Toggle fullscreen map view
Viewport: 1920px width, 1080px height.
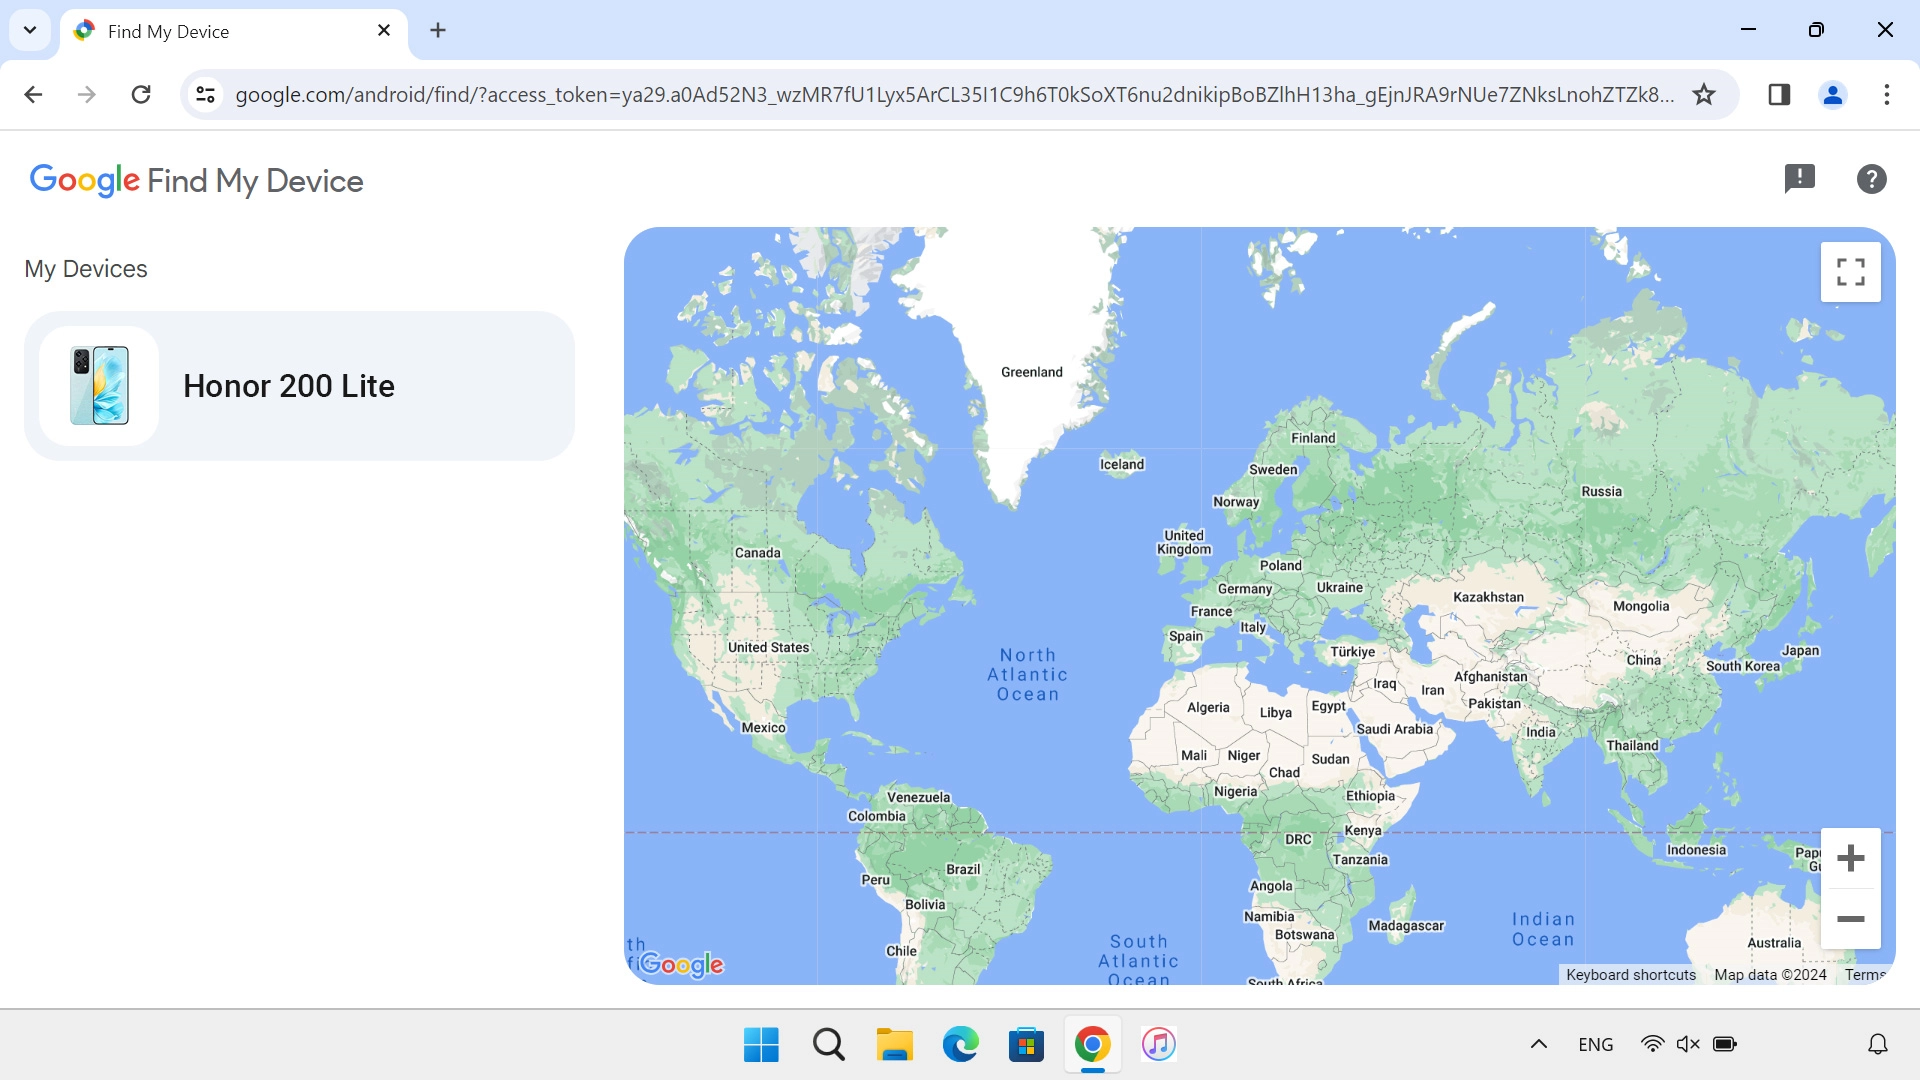coord(1850,272)
